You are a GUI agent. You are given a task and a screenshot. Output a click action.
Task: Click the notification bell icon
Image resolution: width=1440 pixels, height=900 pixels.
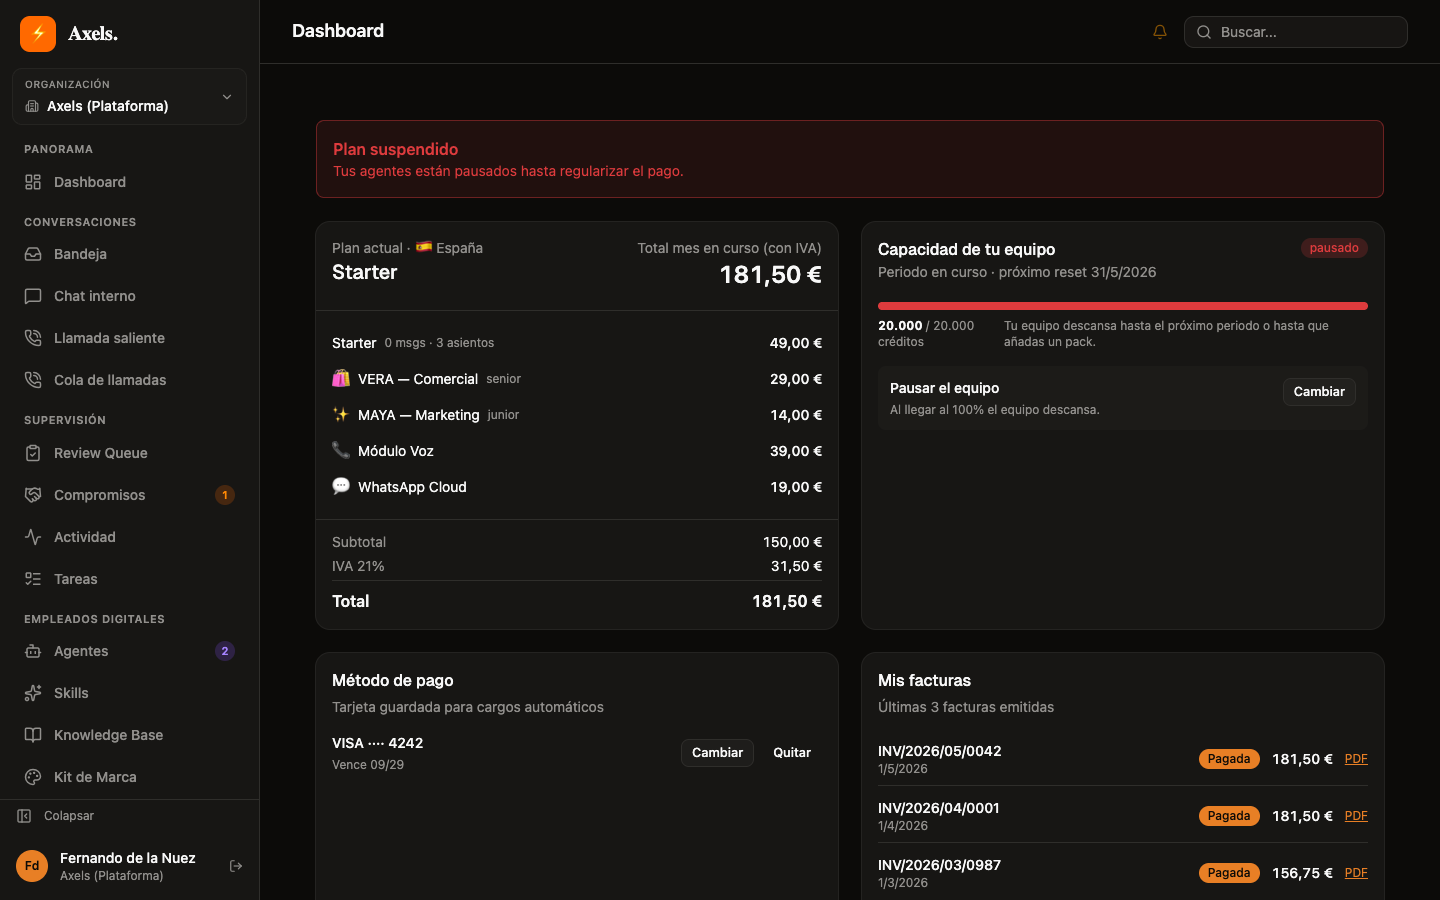click(1160, 32)
